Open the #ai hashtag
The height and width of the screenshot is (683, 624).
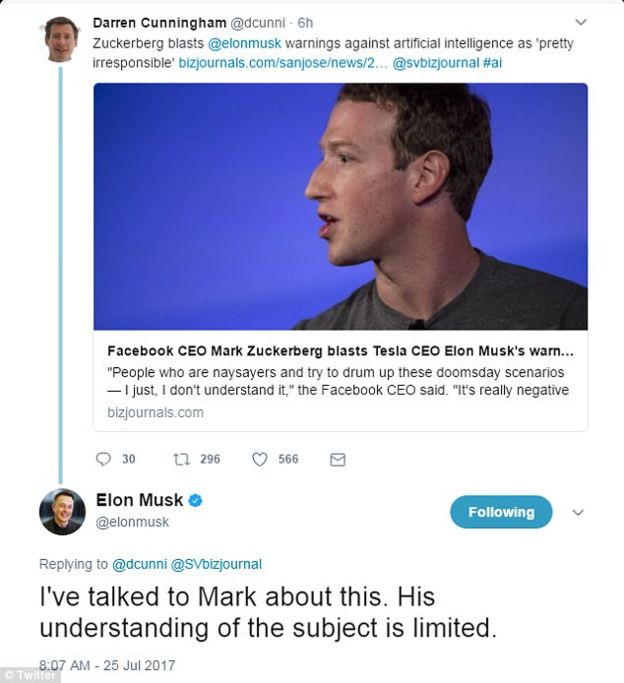pos(492,63)
